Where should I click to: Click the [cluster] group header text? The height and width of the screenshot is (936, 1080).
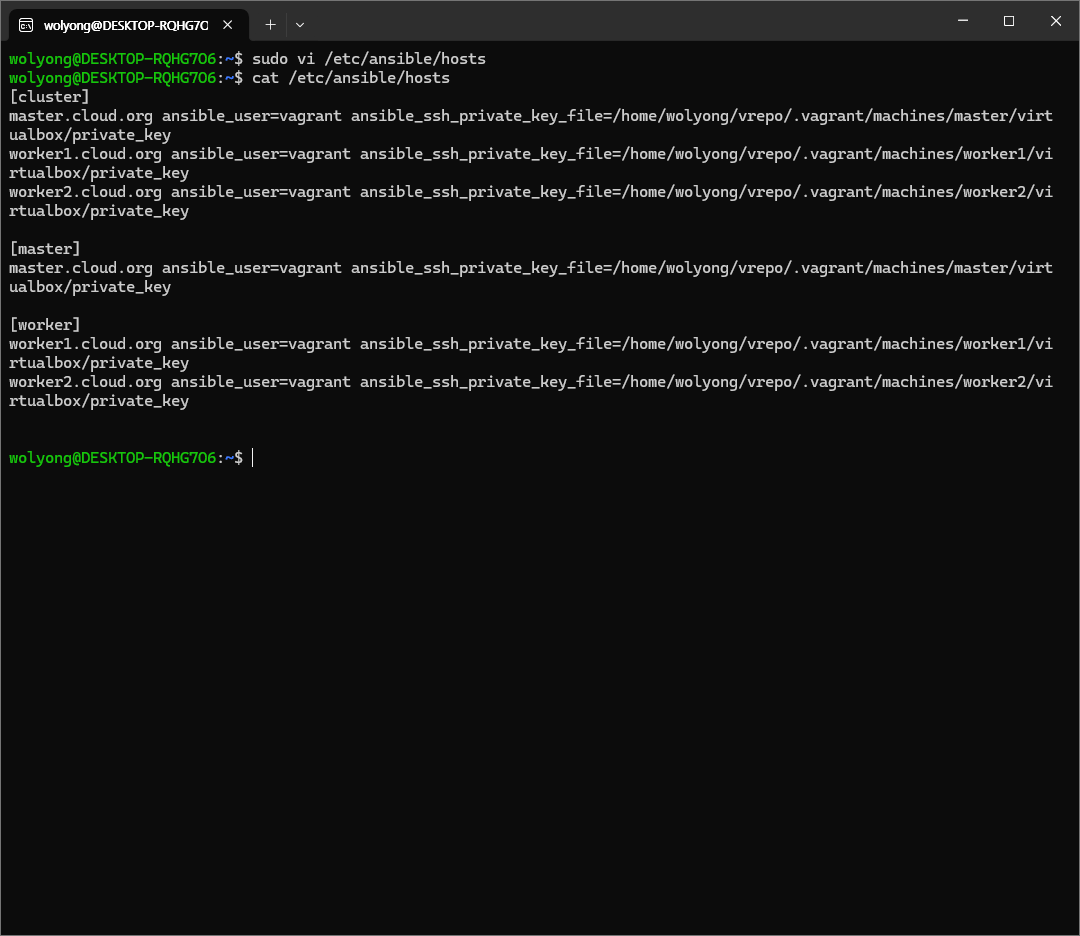point(49,97)
